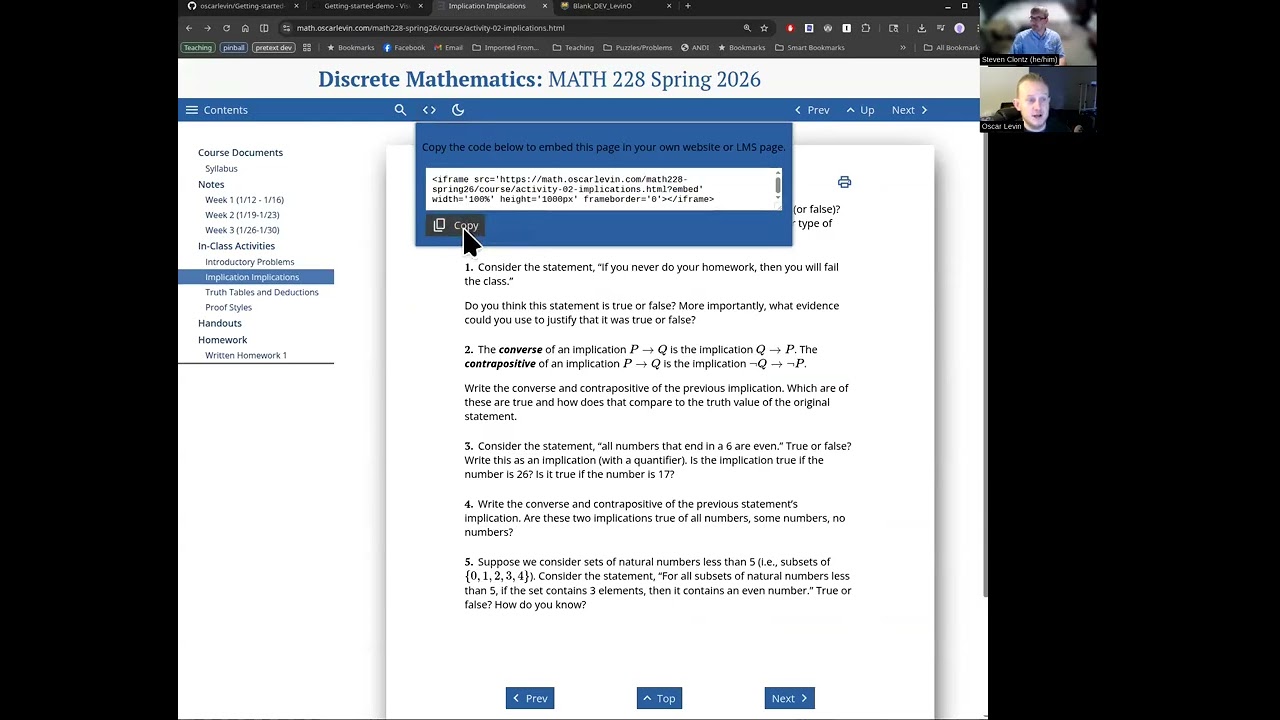Open the Smart Bookmarks folder
1280x720 pixels.
click(810, 47)
